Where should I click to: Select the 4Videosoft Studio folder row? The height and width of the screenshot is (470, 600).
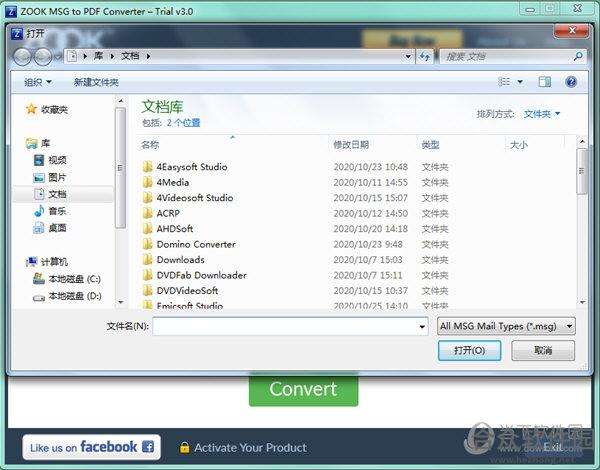click(x=356, y=198)
